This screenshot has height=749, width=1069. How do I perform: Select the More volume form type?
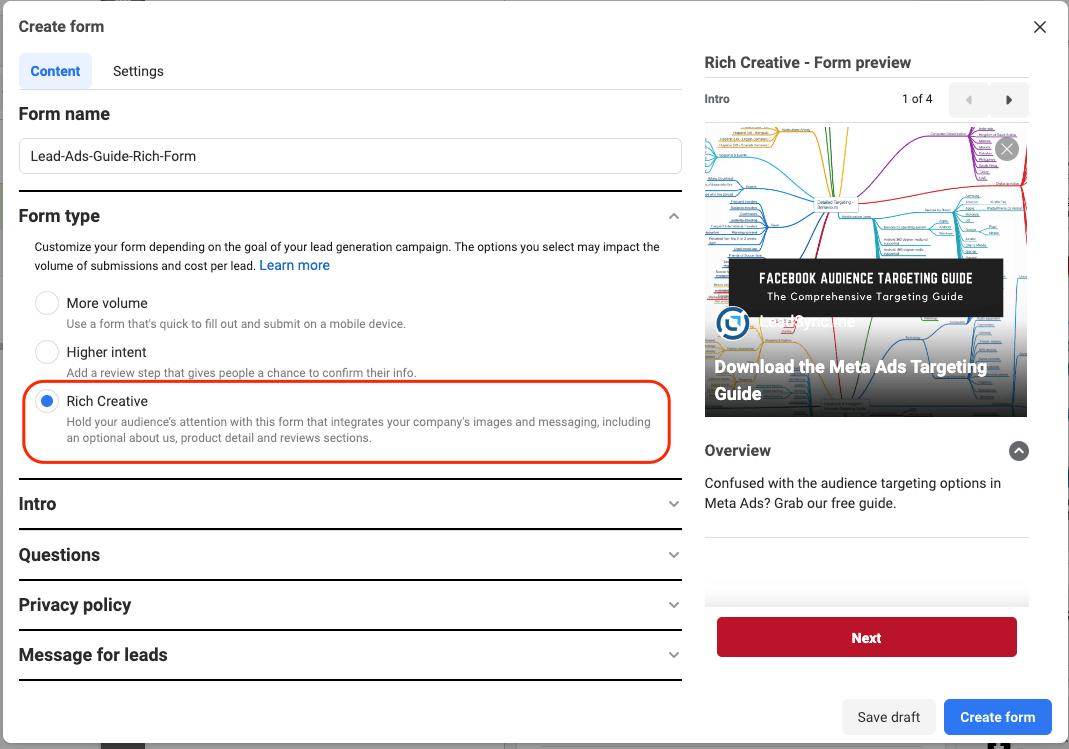click(47, 303)
